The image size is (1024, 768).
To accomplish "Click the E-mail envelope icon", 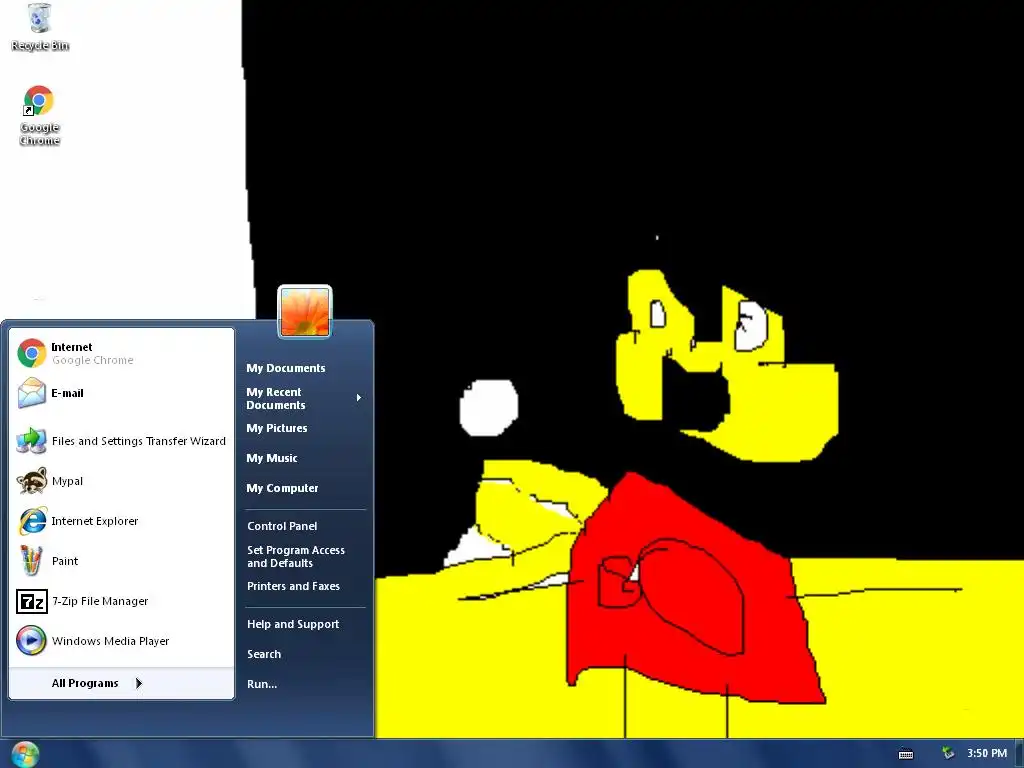I will point(31,393).
